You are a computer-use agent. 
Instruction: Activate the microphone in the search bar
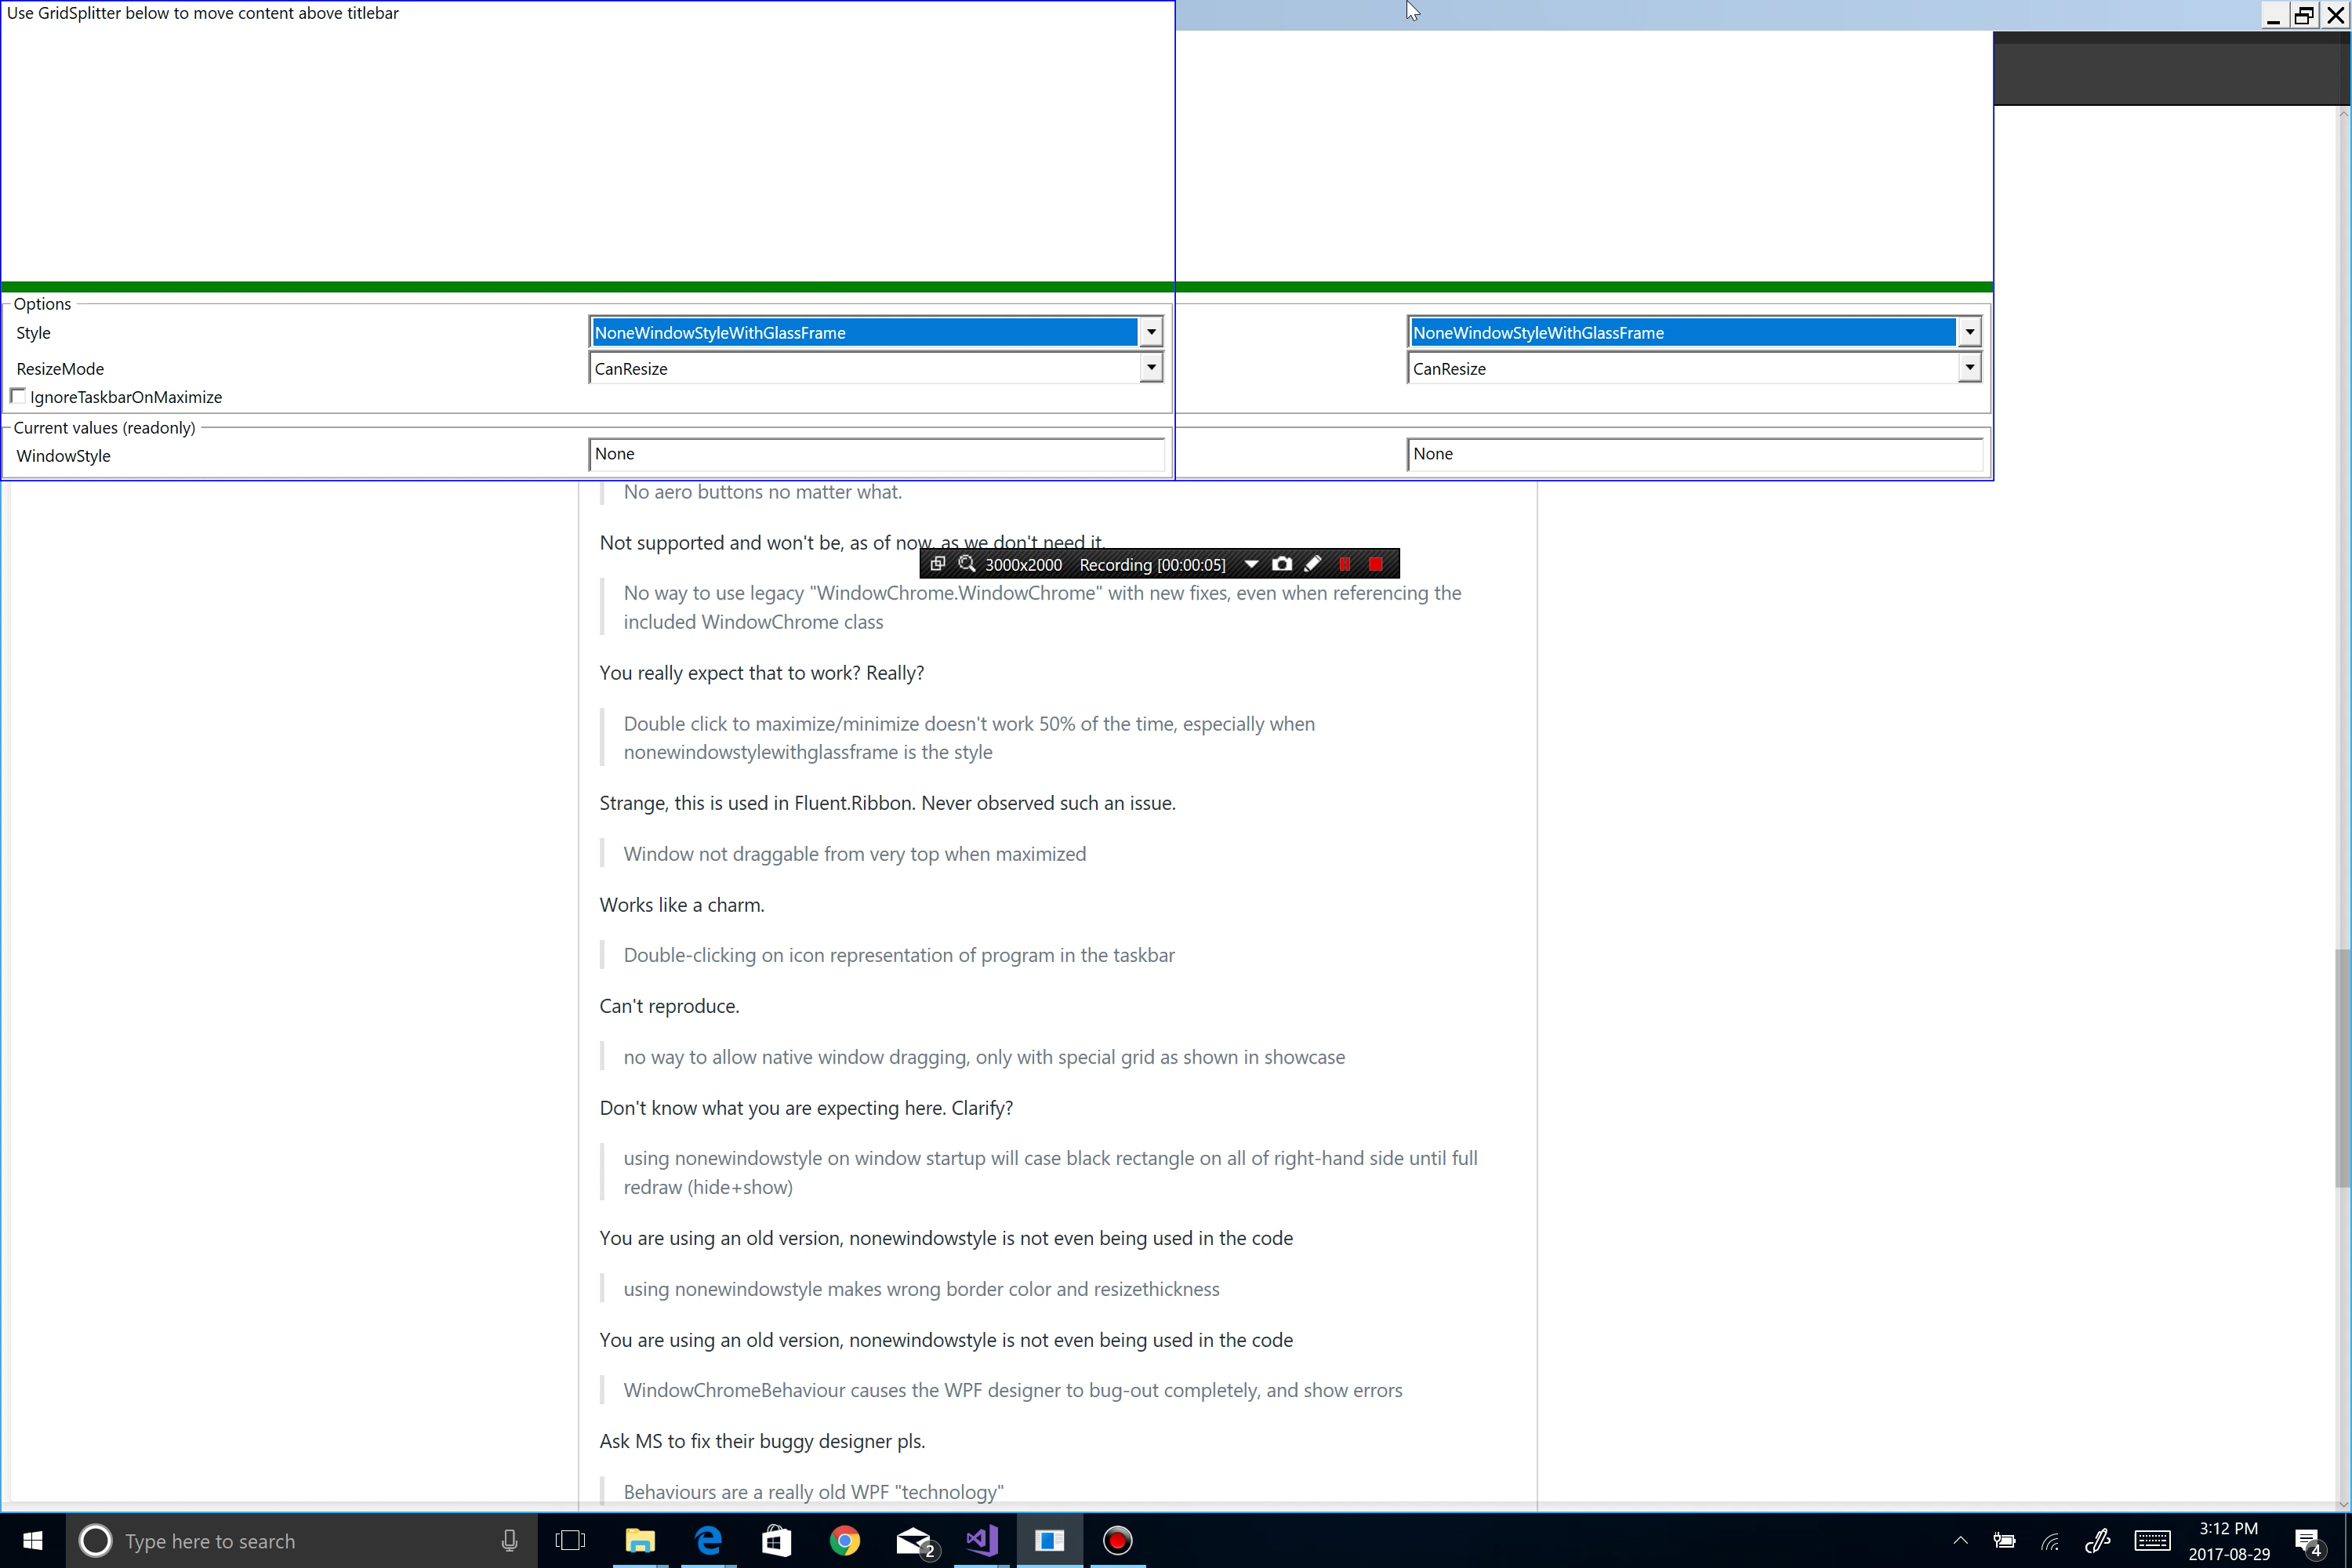509,1541
